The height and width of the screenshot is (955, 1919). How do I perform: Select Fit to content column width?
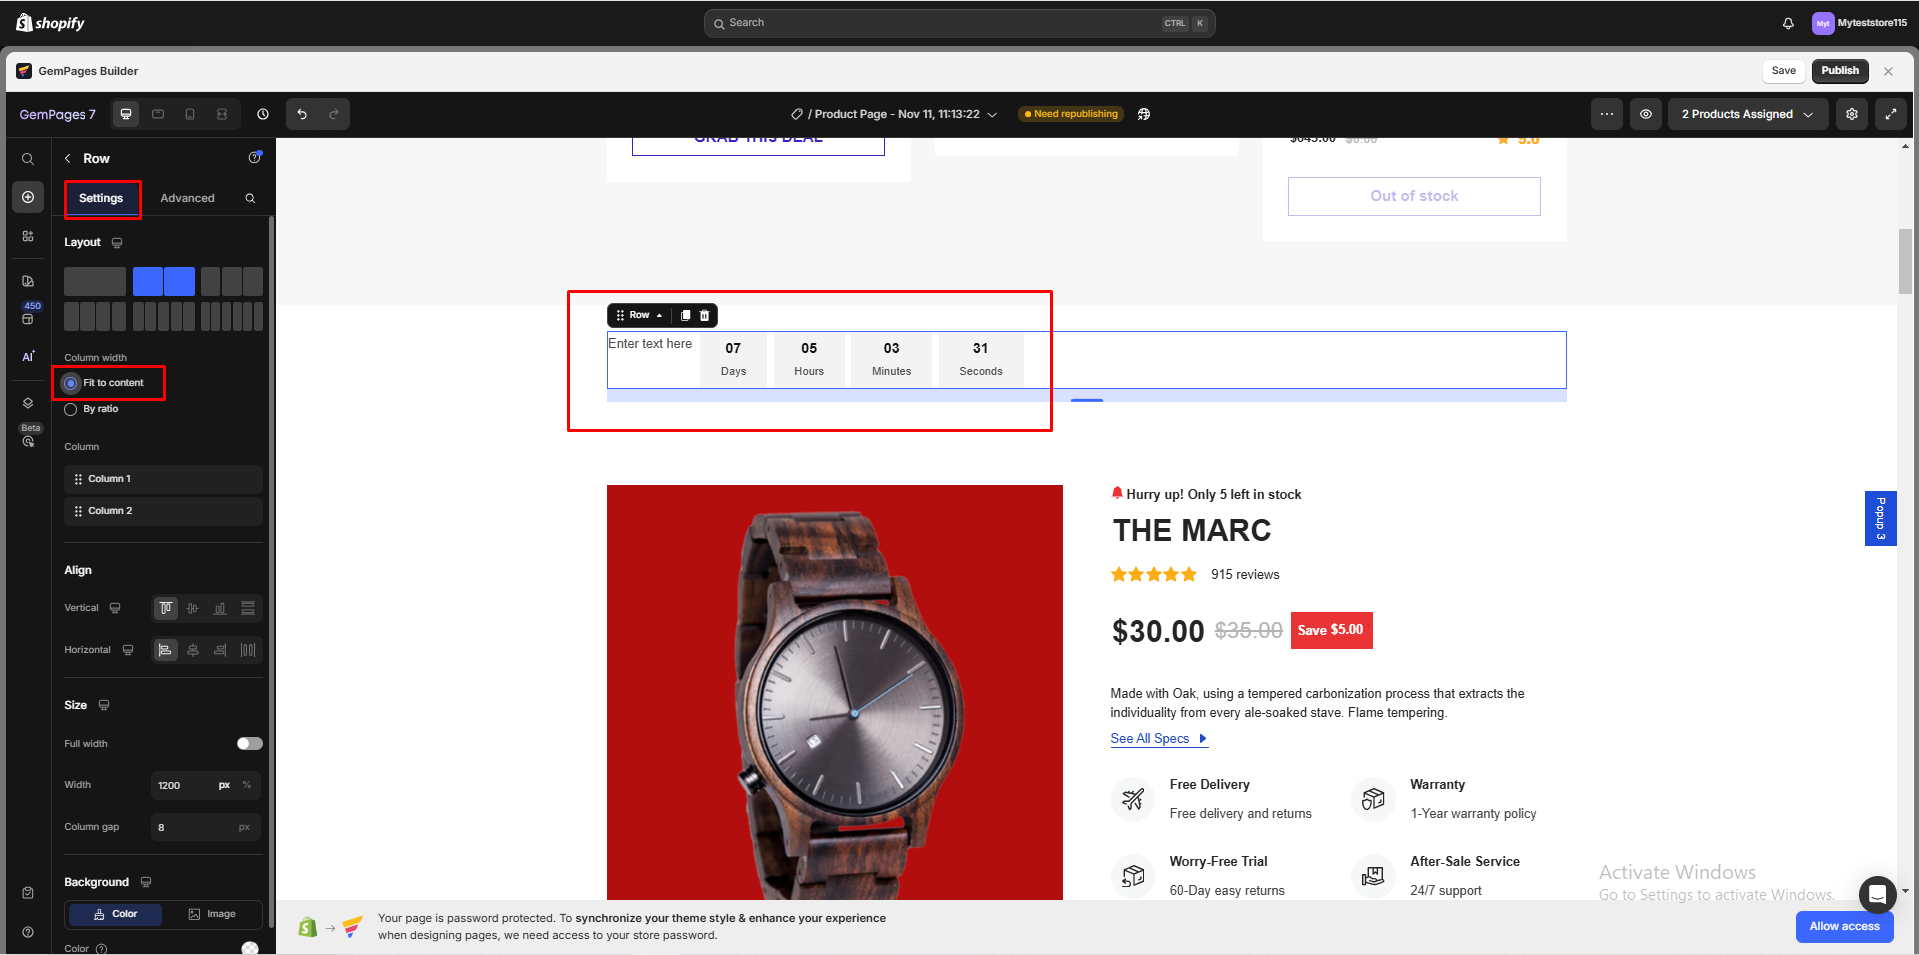[71, 383]
